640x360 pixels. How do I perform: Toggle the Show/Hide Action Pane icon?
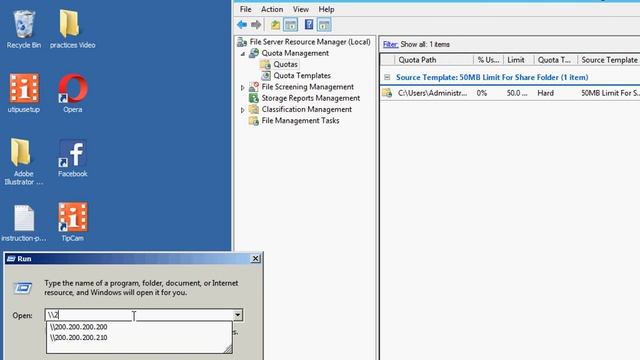pos(324,25)
